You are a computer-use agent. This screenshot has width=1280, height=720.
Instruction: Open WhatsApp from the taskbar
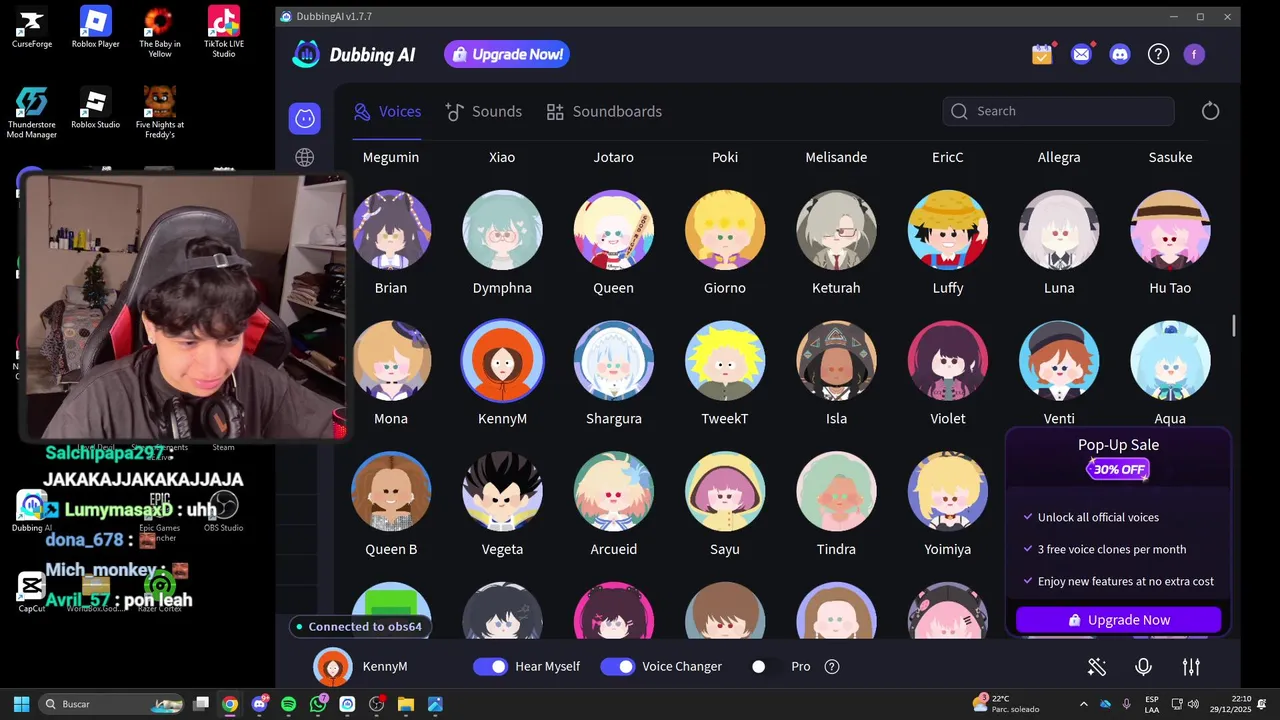tap(318, 704)
